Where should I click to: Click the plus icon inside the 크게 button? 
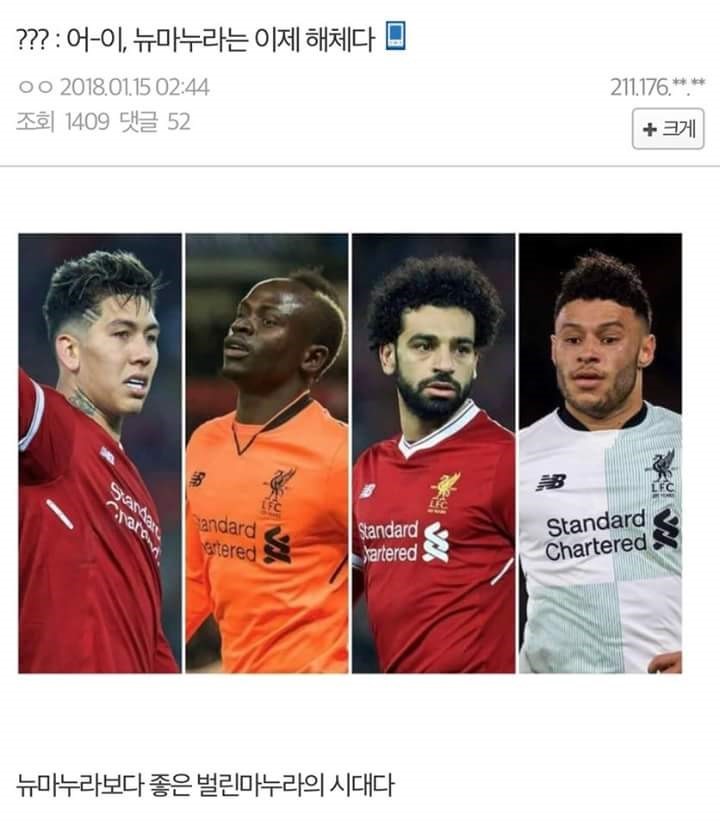pyautogui.click(x=650, y=129)
